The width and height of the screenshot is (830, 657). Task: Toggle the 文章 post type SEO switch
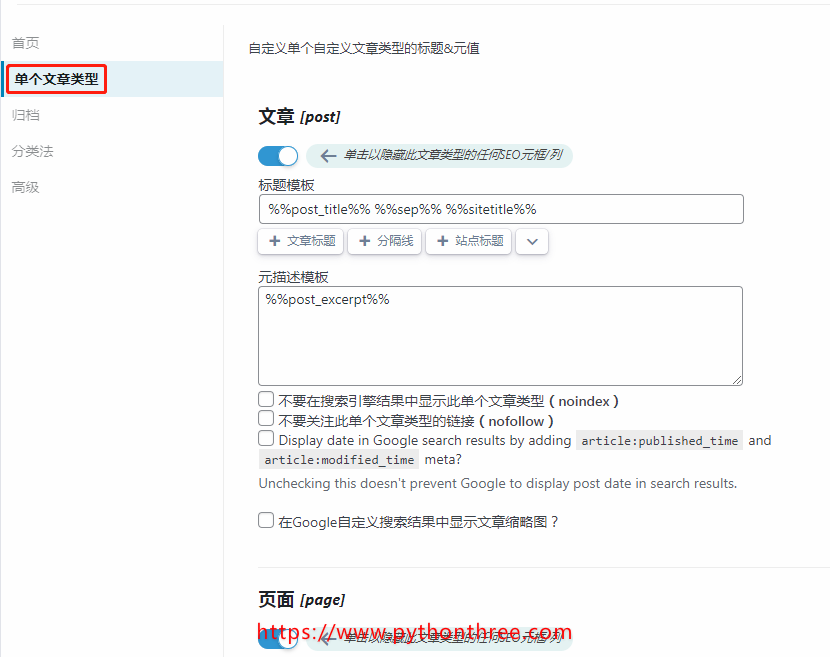[278, 156]
